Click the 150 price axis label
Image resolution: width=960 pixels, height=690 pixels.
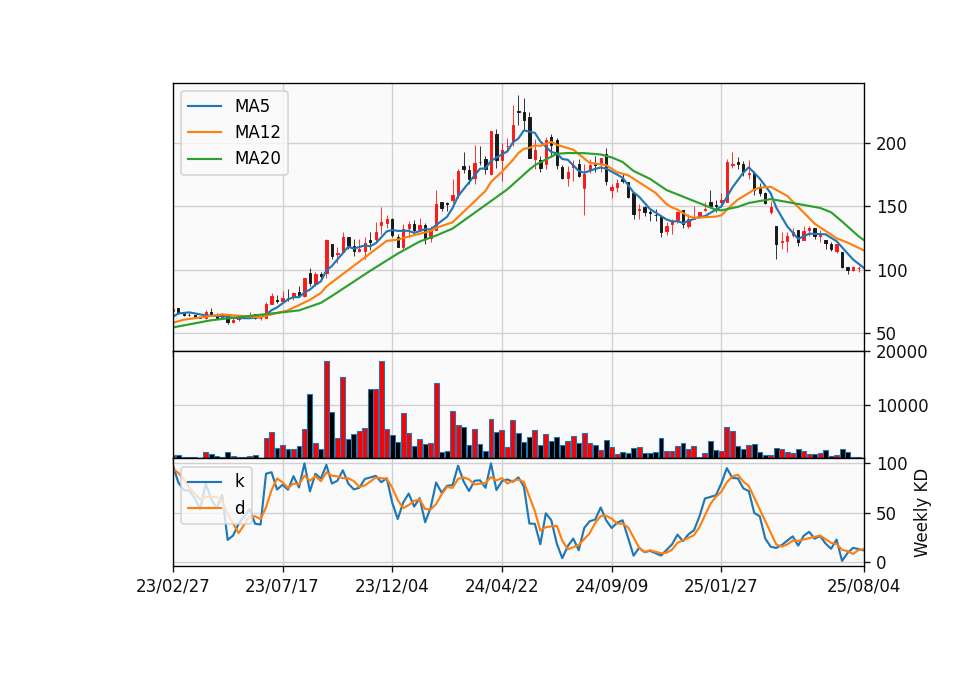click(891, 207)
